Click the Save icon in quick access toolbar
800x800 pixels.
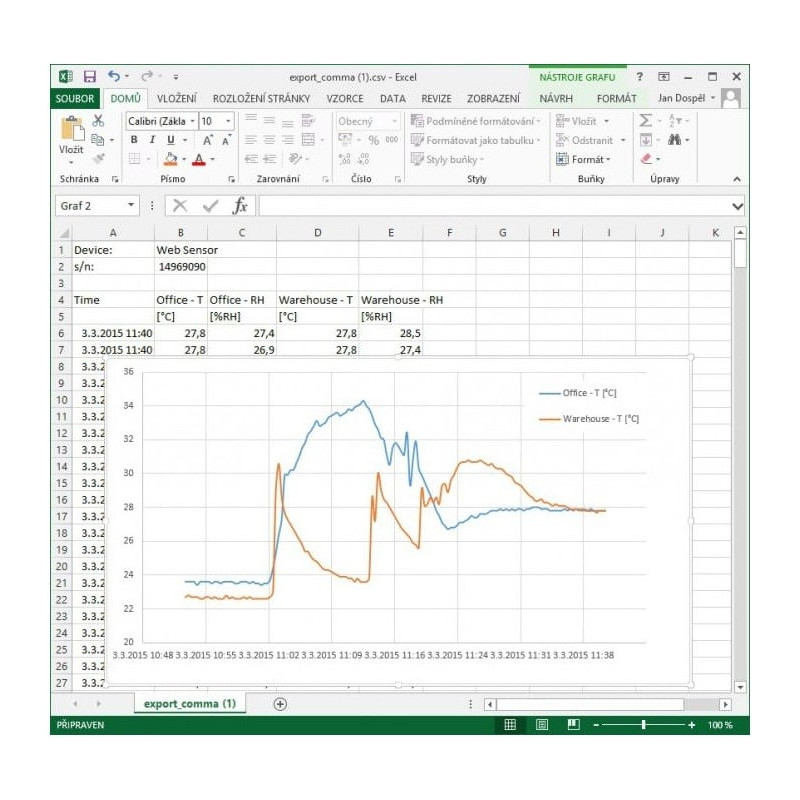coord(91,74)
